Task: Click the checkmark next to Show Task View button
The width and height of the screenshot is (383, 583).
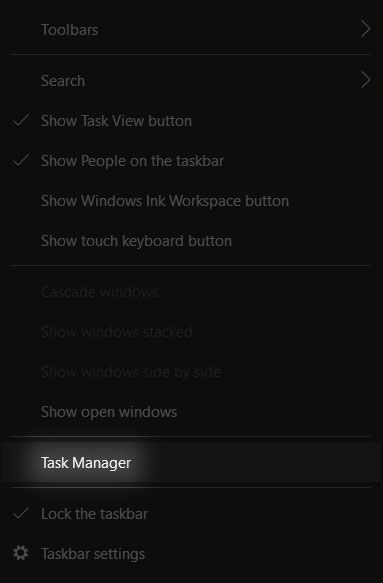Action: tap(21, 120)
